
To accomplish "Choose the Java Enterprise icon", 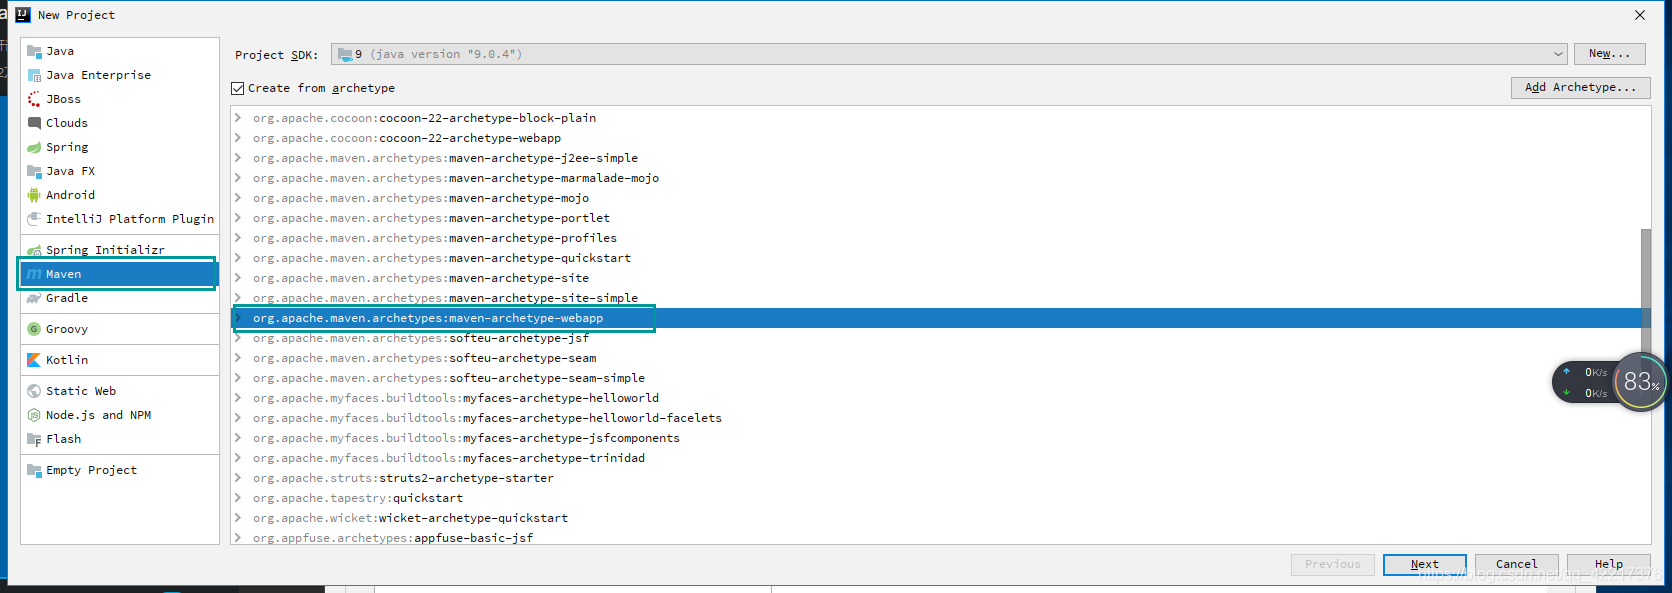I will [x=34, y=75].
